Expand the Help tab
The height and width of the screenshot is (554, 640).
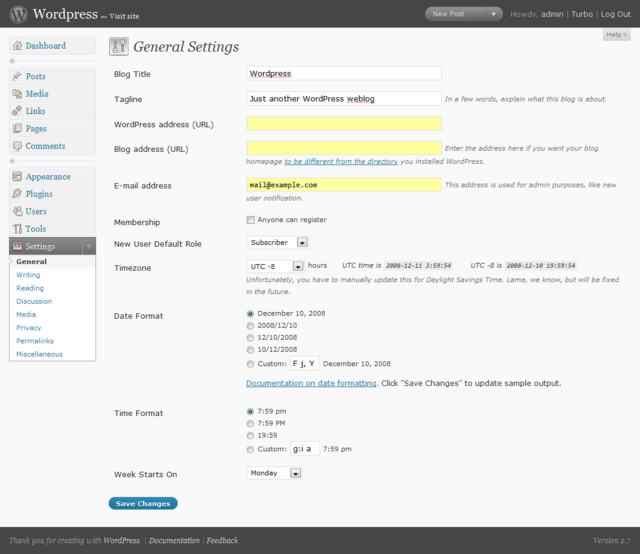616,35
